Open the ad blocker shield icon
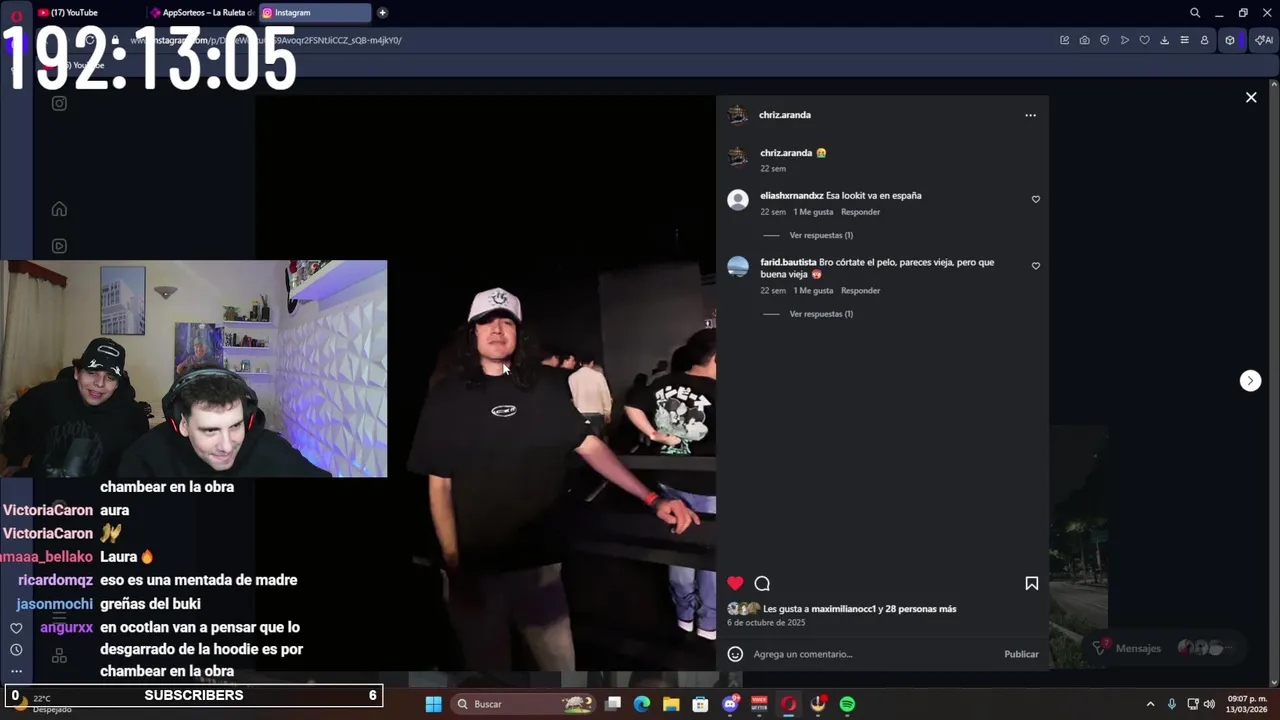This screenshot has width=1280, height=720. tap(1104, 40)
